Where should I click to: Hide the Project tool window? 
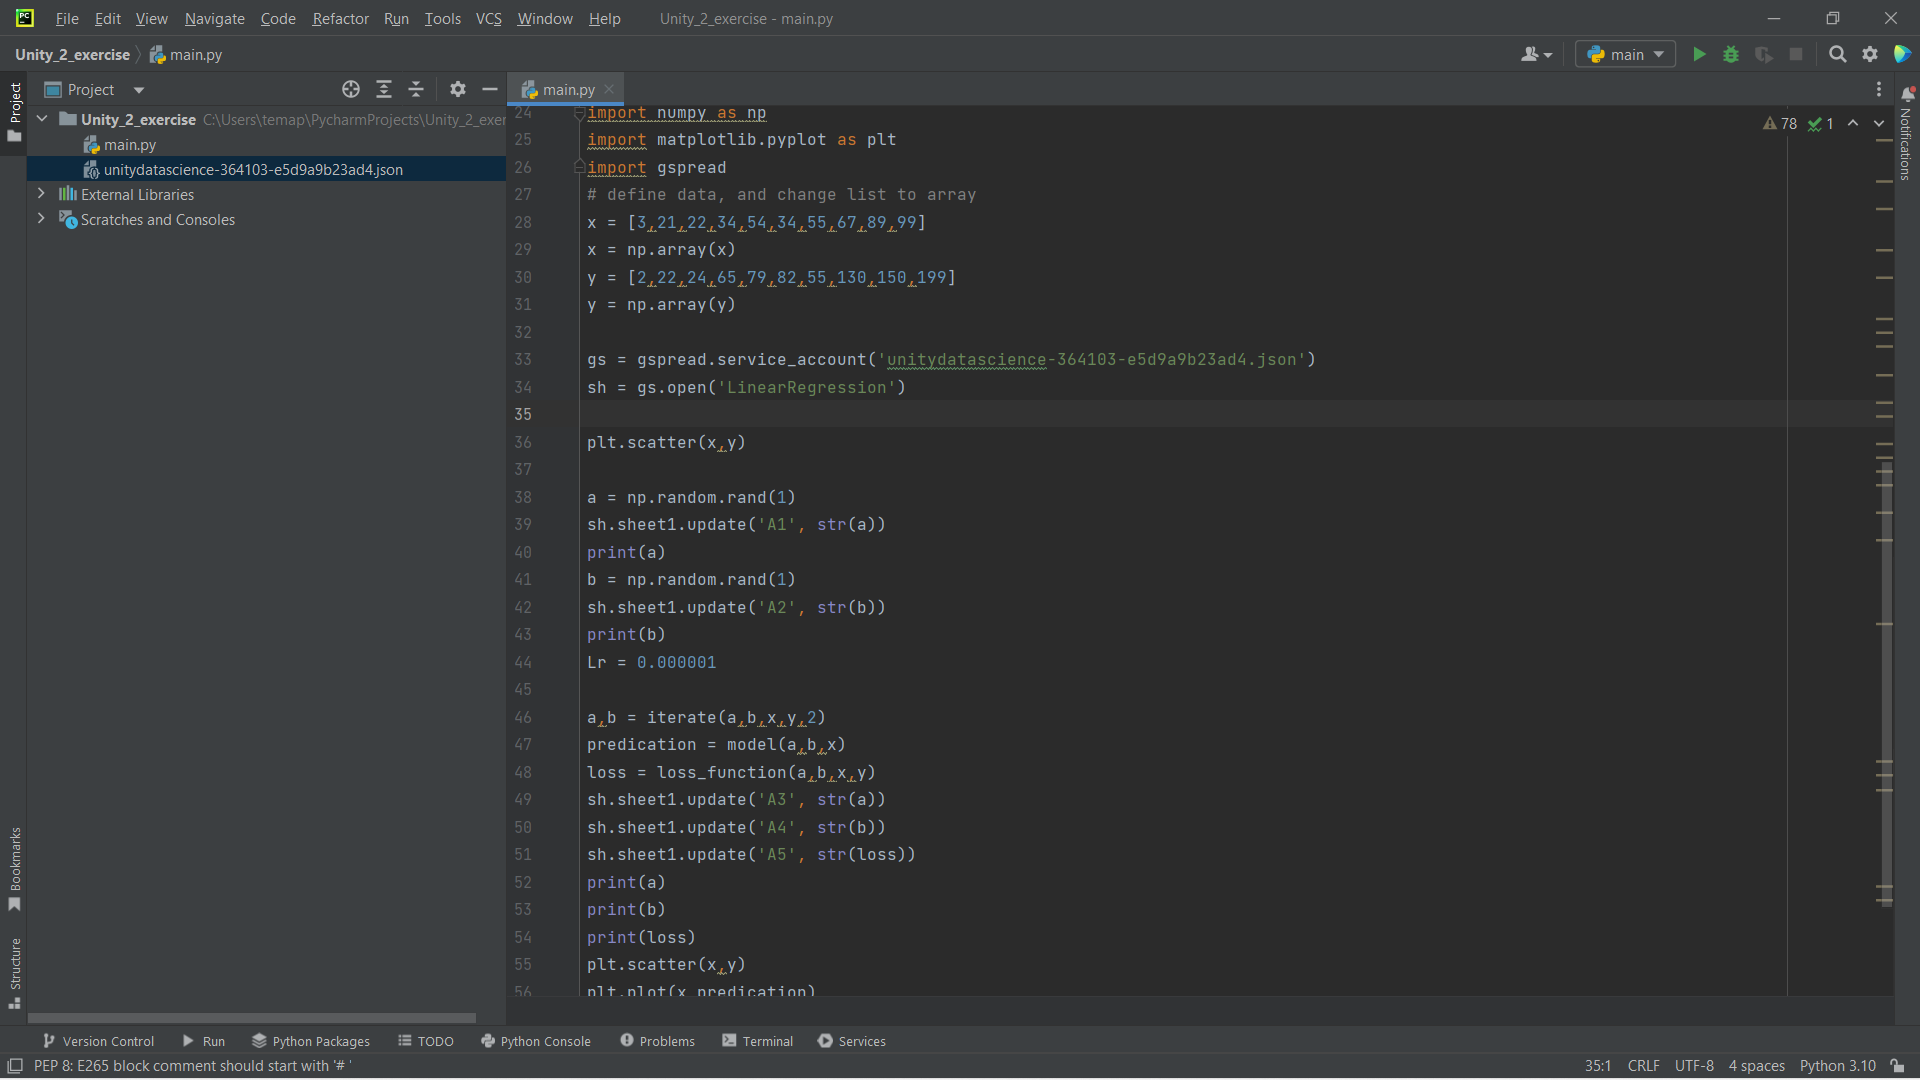pyautogui.click(x=490, y=90)
